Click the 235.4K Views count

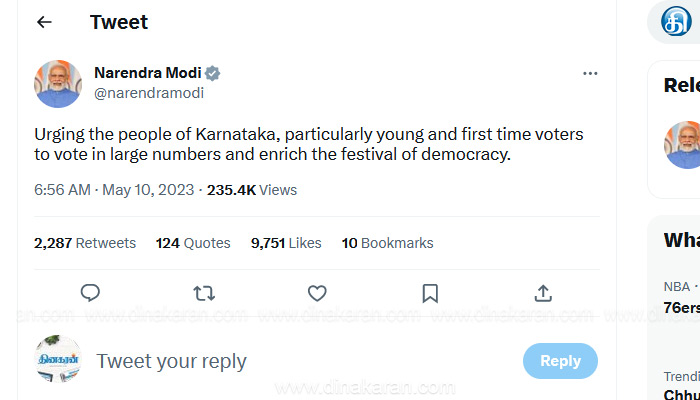click(252, 189)
